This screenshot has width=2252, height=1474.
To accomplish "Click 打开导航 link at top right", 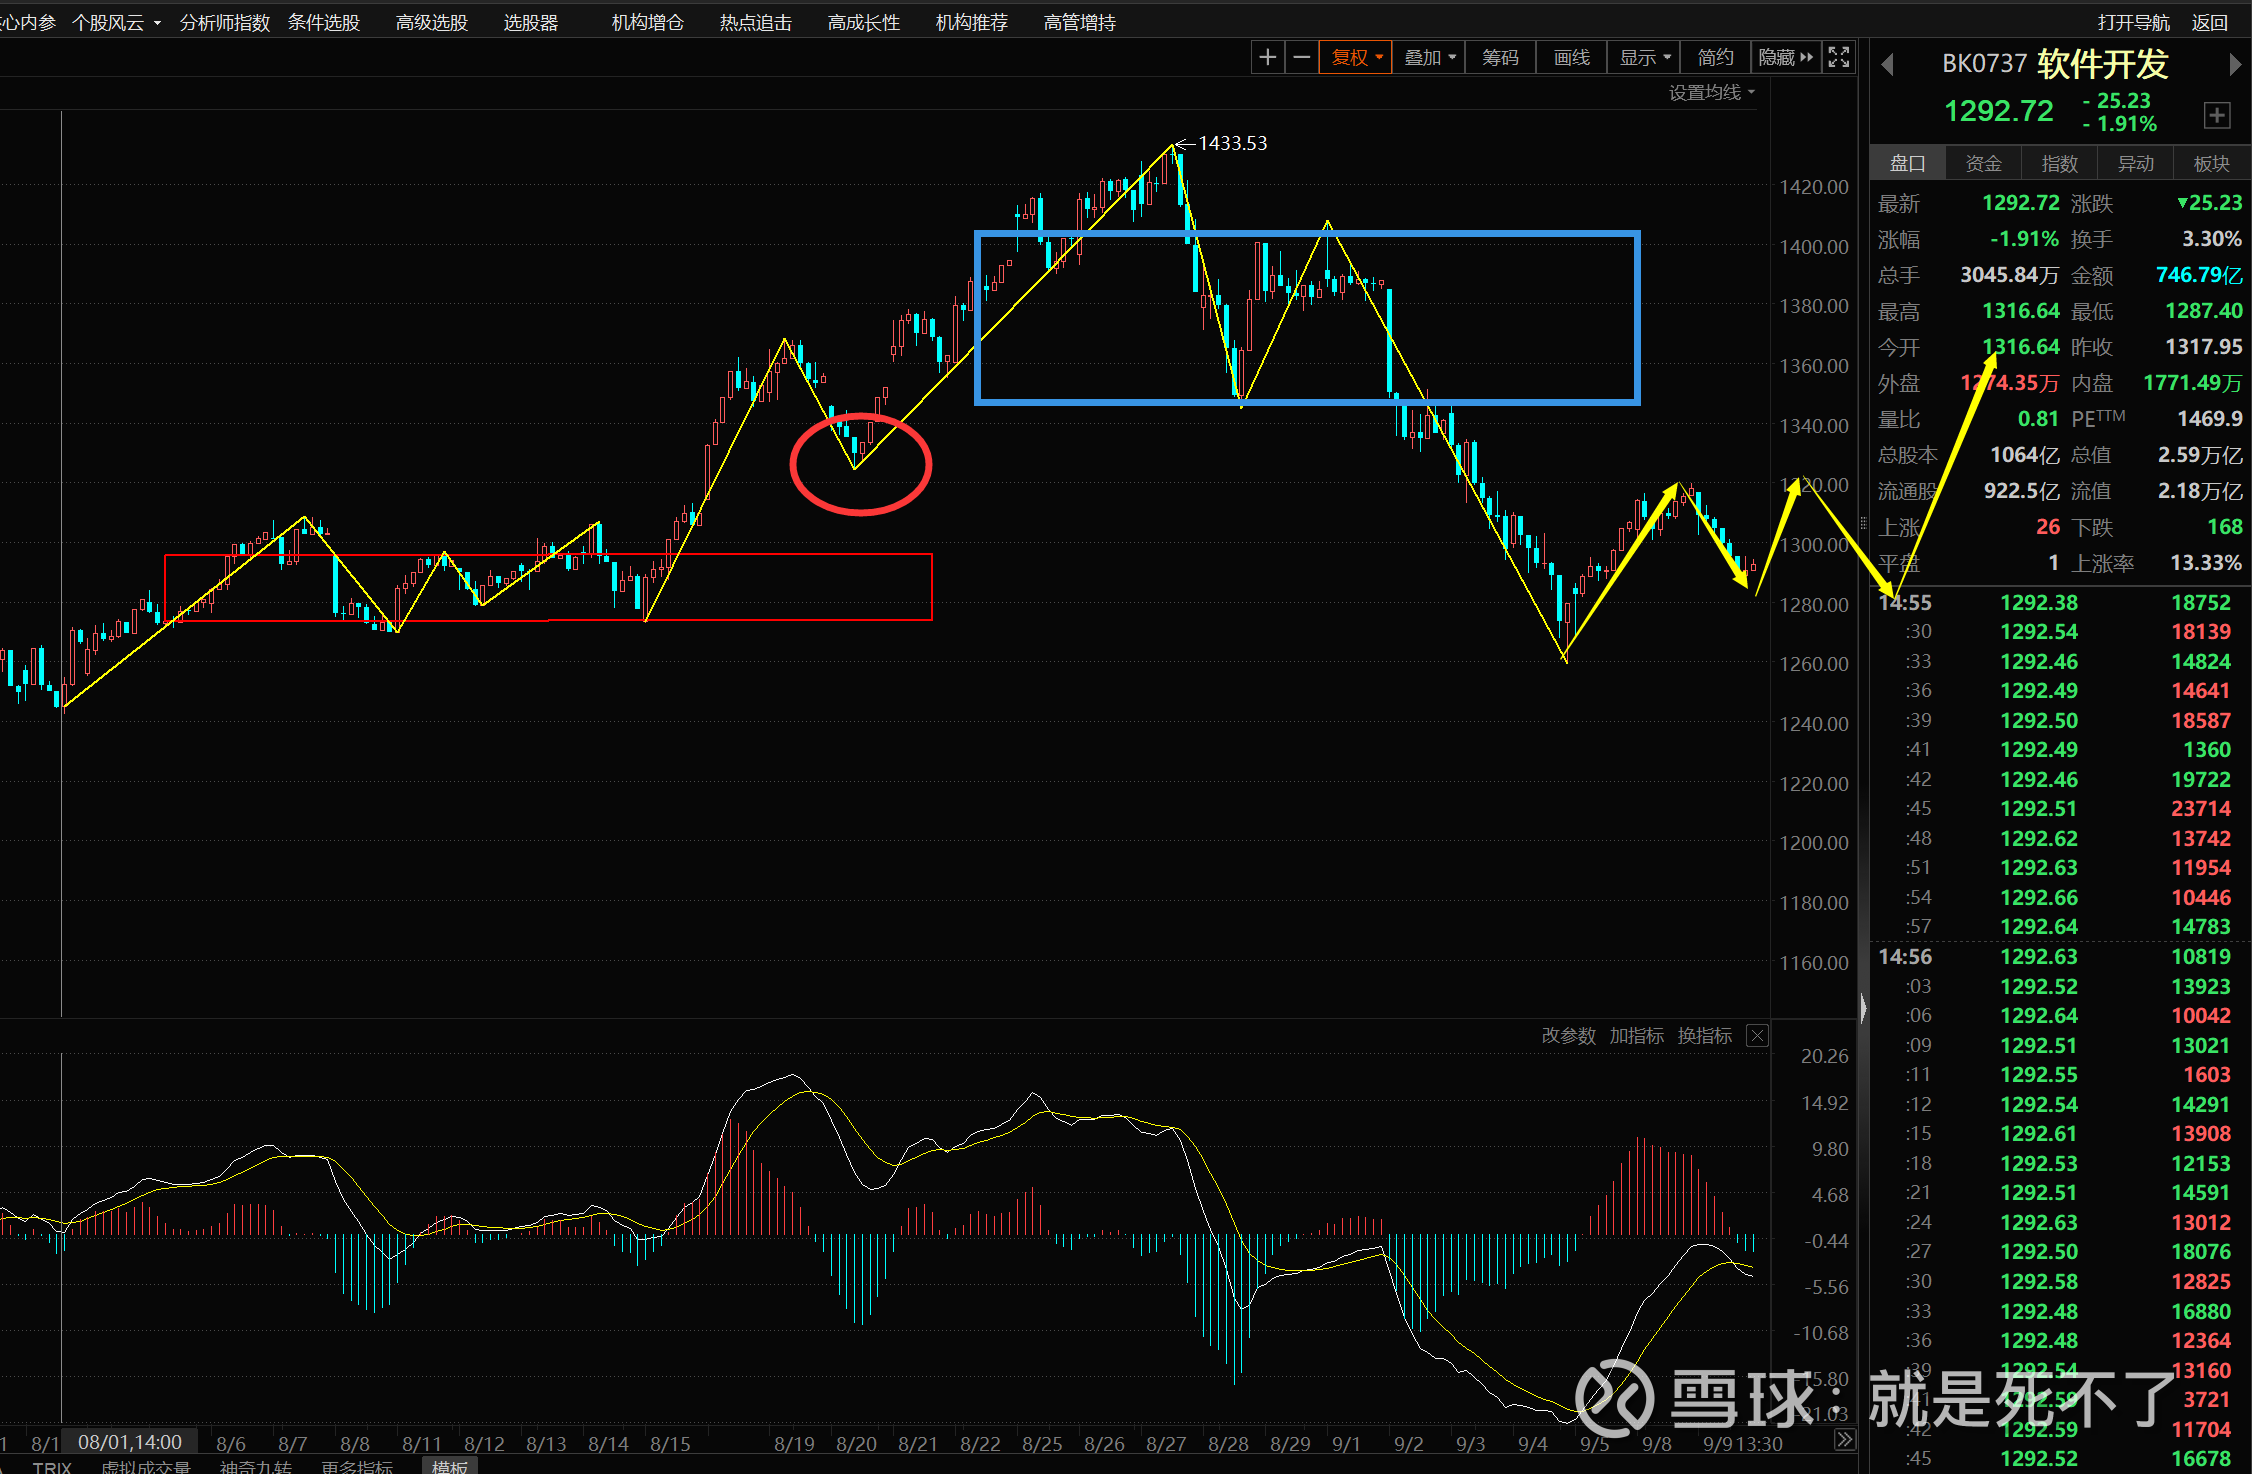I will click(2133, 22).
